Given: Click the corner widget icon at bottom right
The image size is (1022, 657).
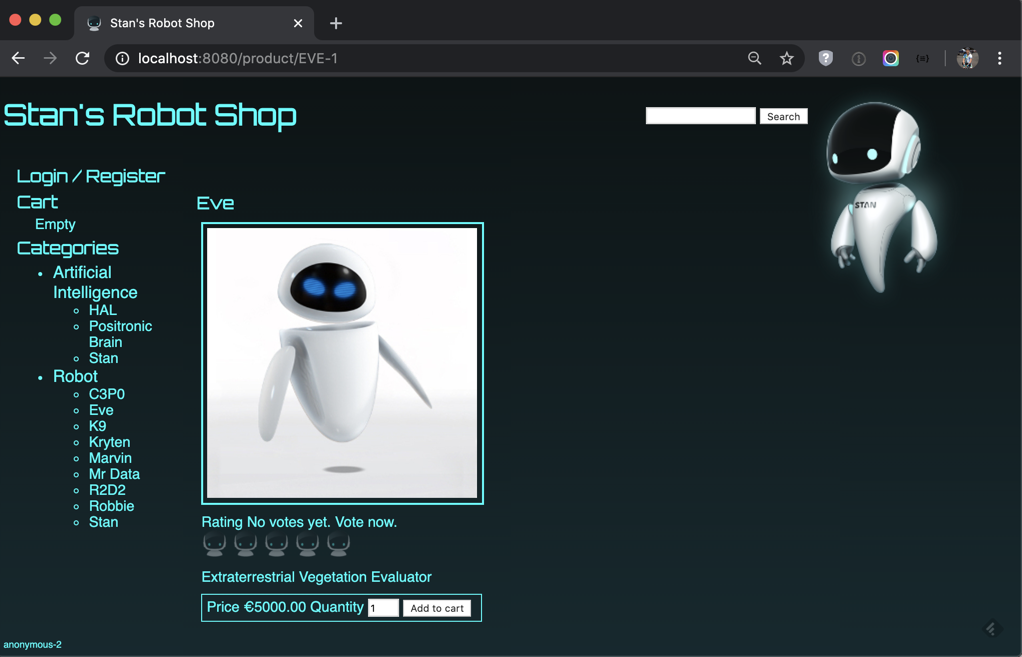Looking at the screenshot, I should click(x=992, y=628).
